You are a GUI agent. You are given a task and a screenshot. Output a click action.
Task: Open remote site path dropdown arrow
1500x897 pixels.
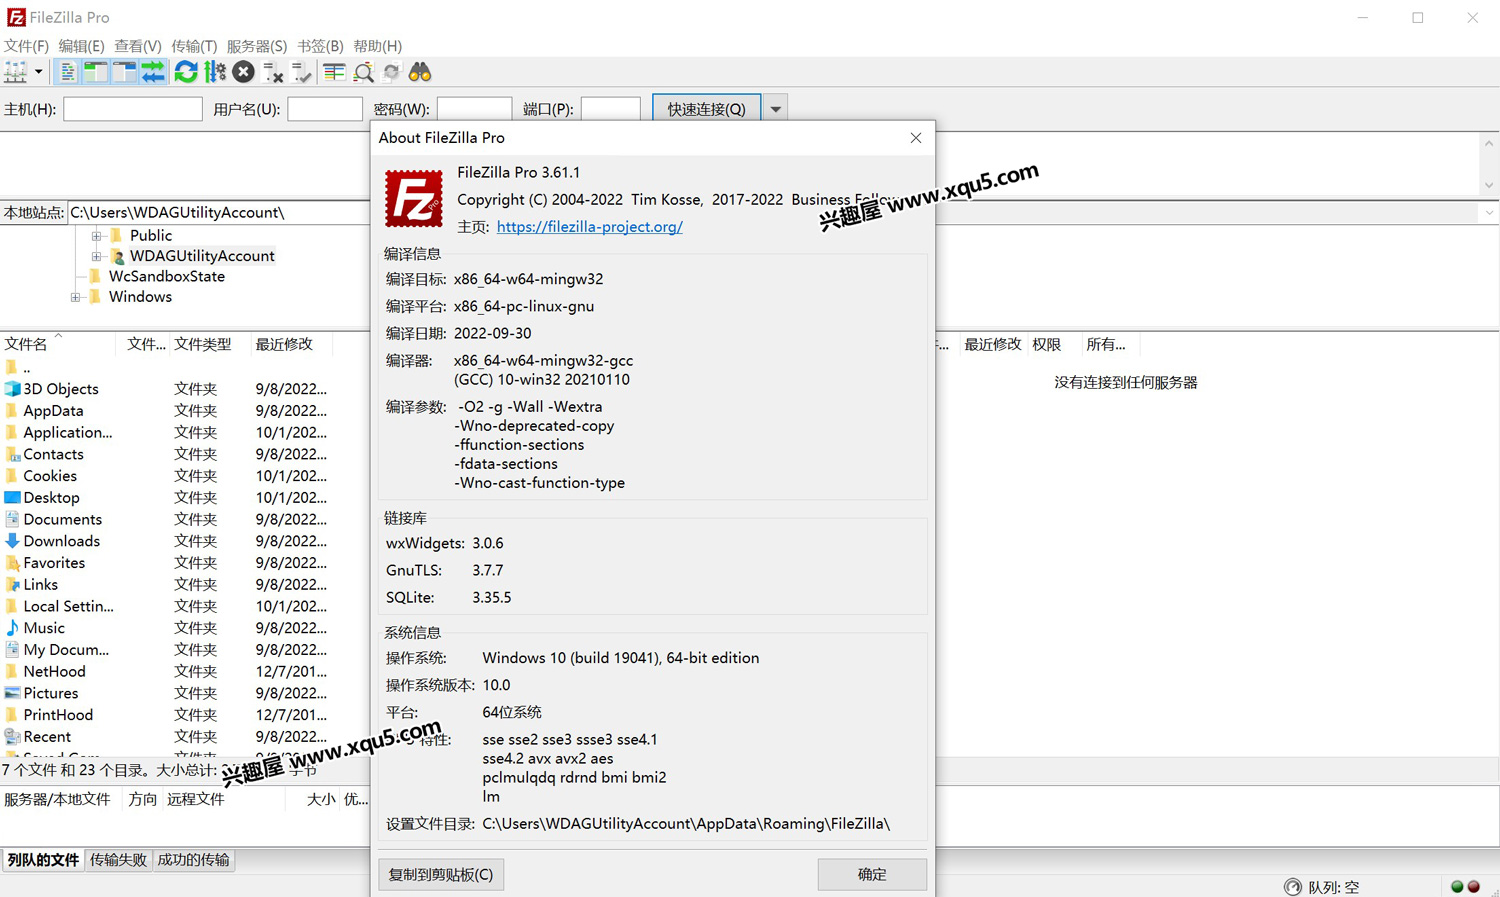click(x=1489, y=212)
